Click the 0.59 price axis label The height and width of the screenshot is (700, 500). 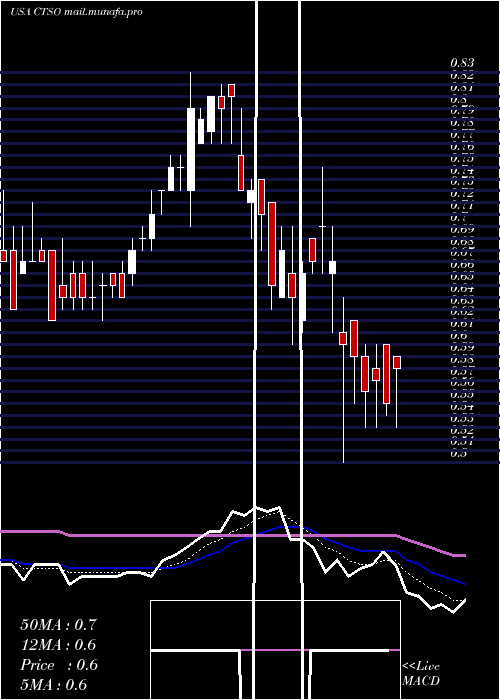pyautogui.click(x=462, y=348)
